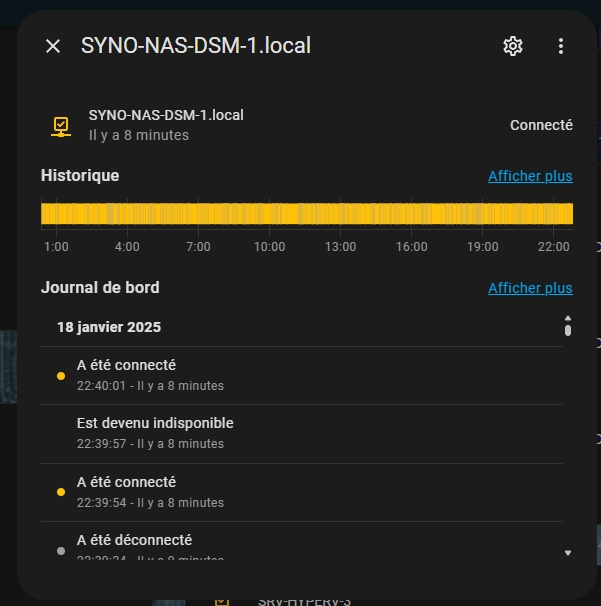This screenshot has width=601, height=606.
Task: Click grey dot beside 'A été déconnecté'
Action: click(x=61, y=550)
